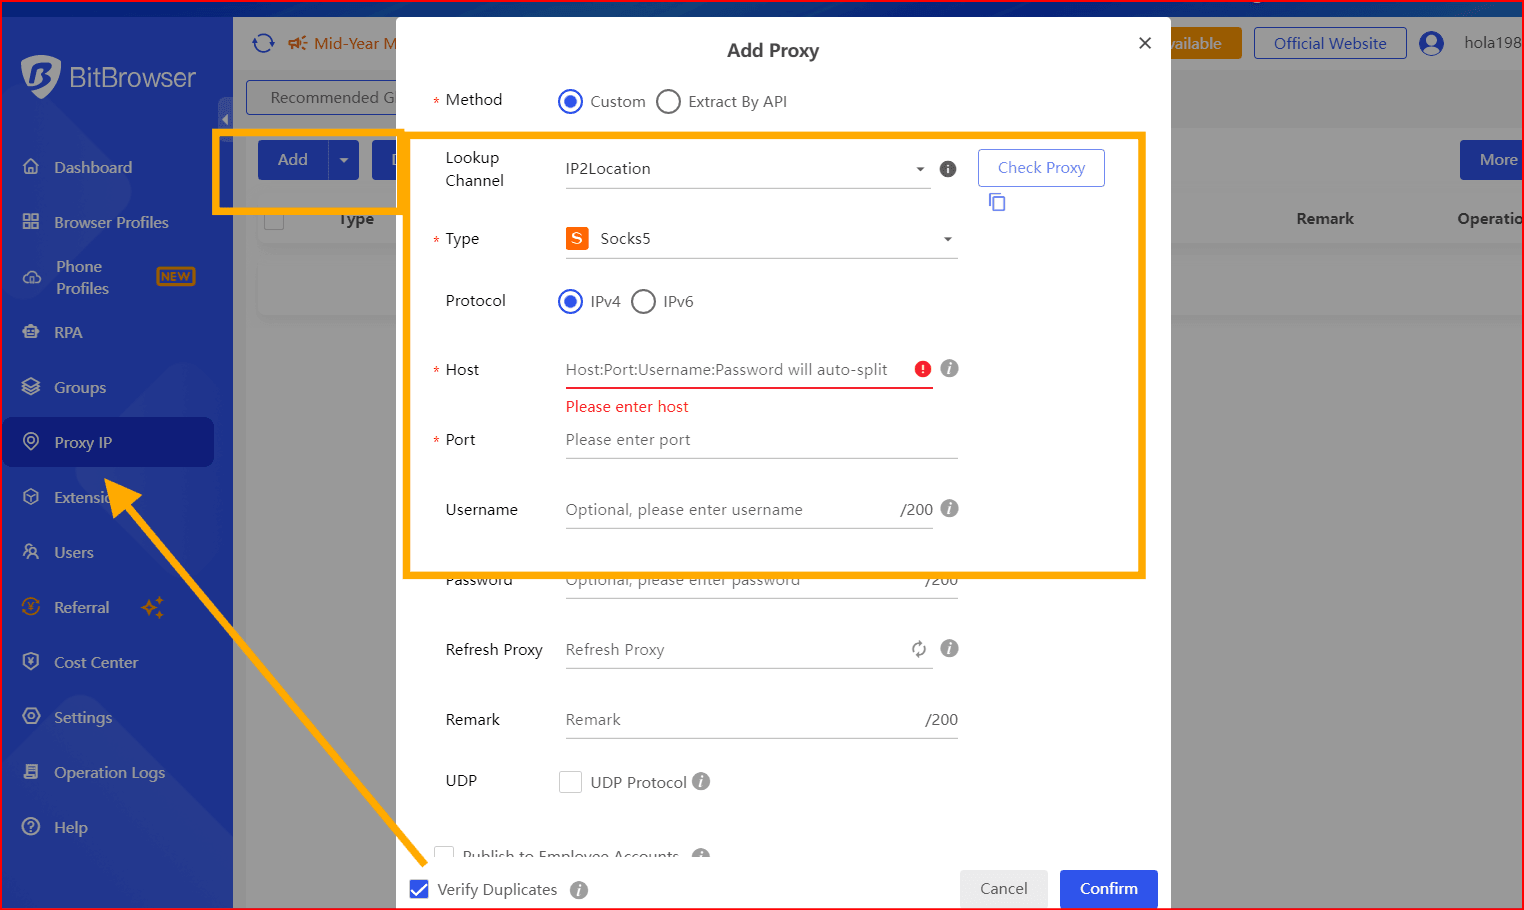Screen dimensions: 1524x910
Task: Click the Check Proxy button
Action: tap(1041, 168)
